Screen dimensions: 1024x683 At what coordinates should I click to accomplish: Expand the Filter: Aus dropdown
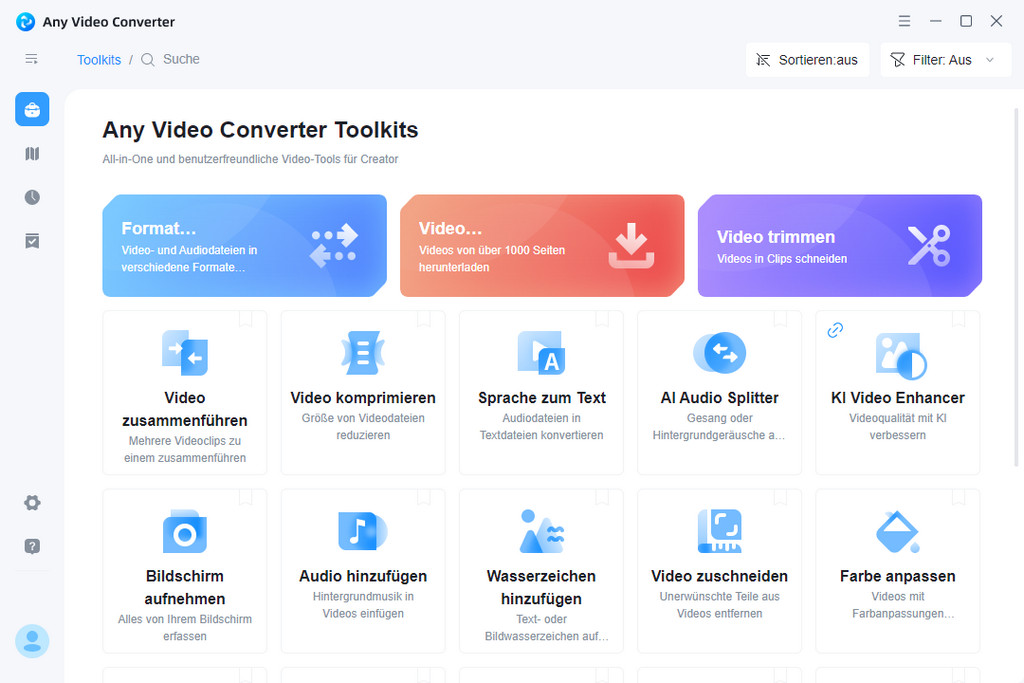(x=946, y=60)
